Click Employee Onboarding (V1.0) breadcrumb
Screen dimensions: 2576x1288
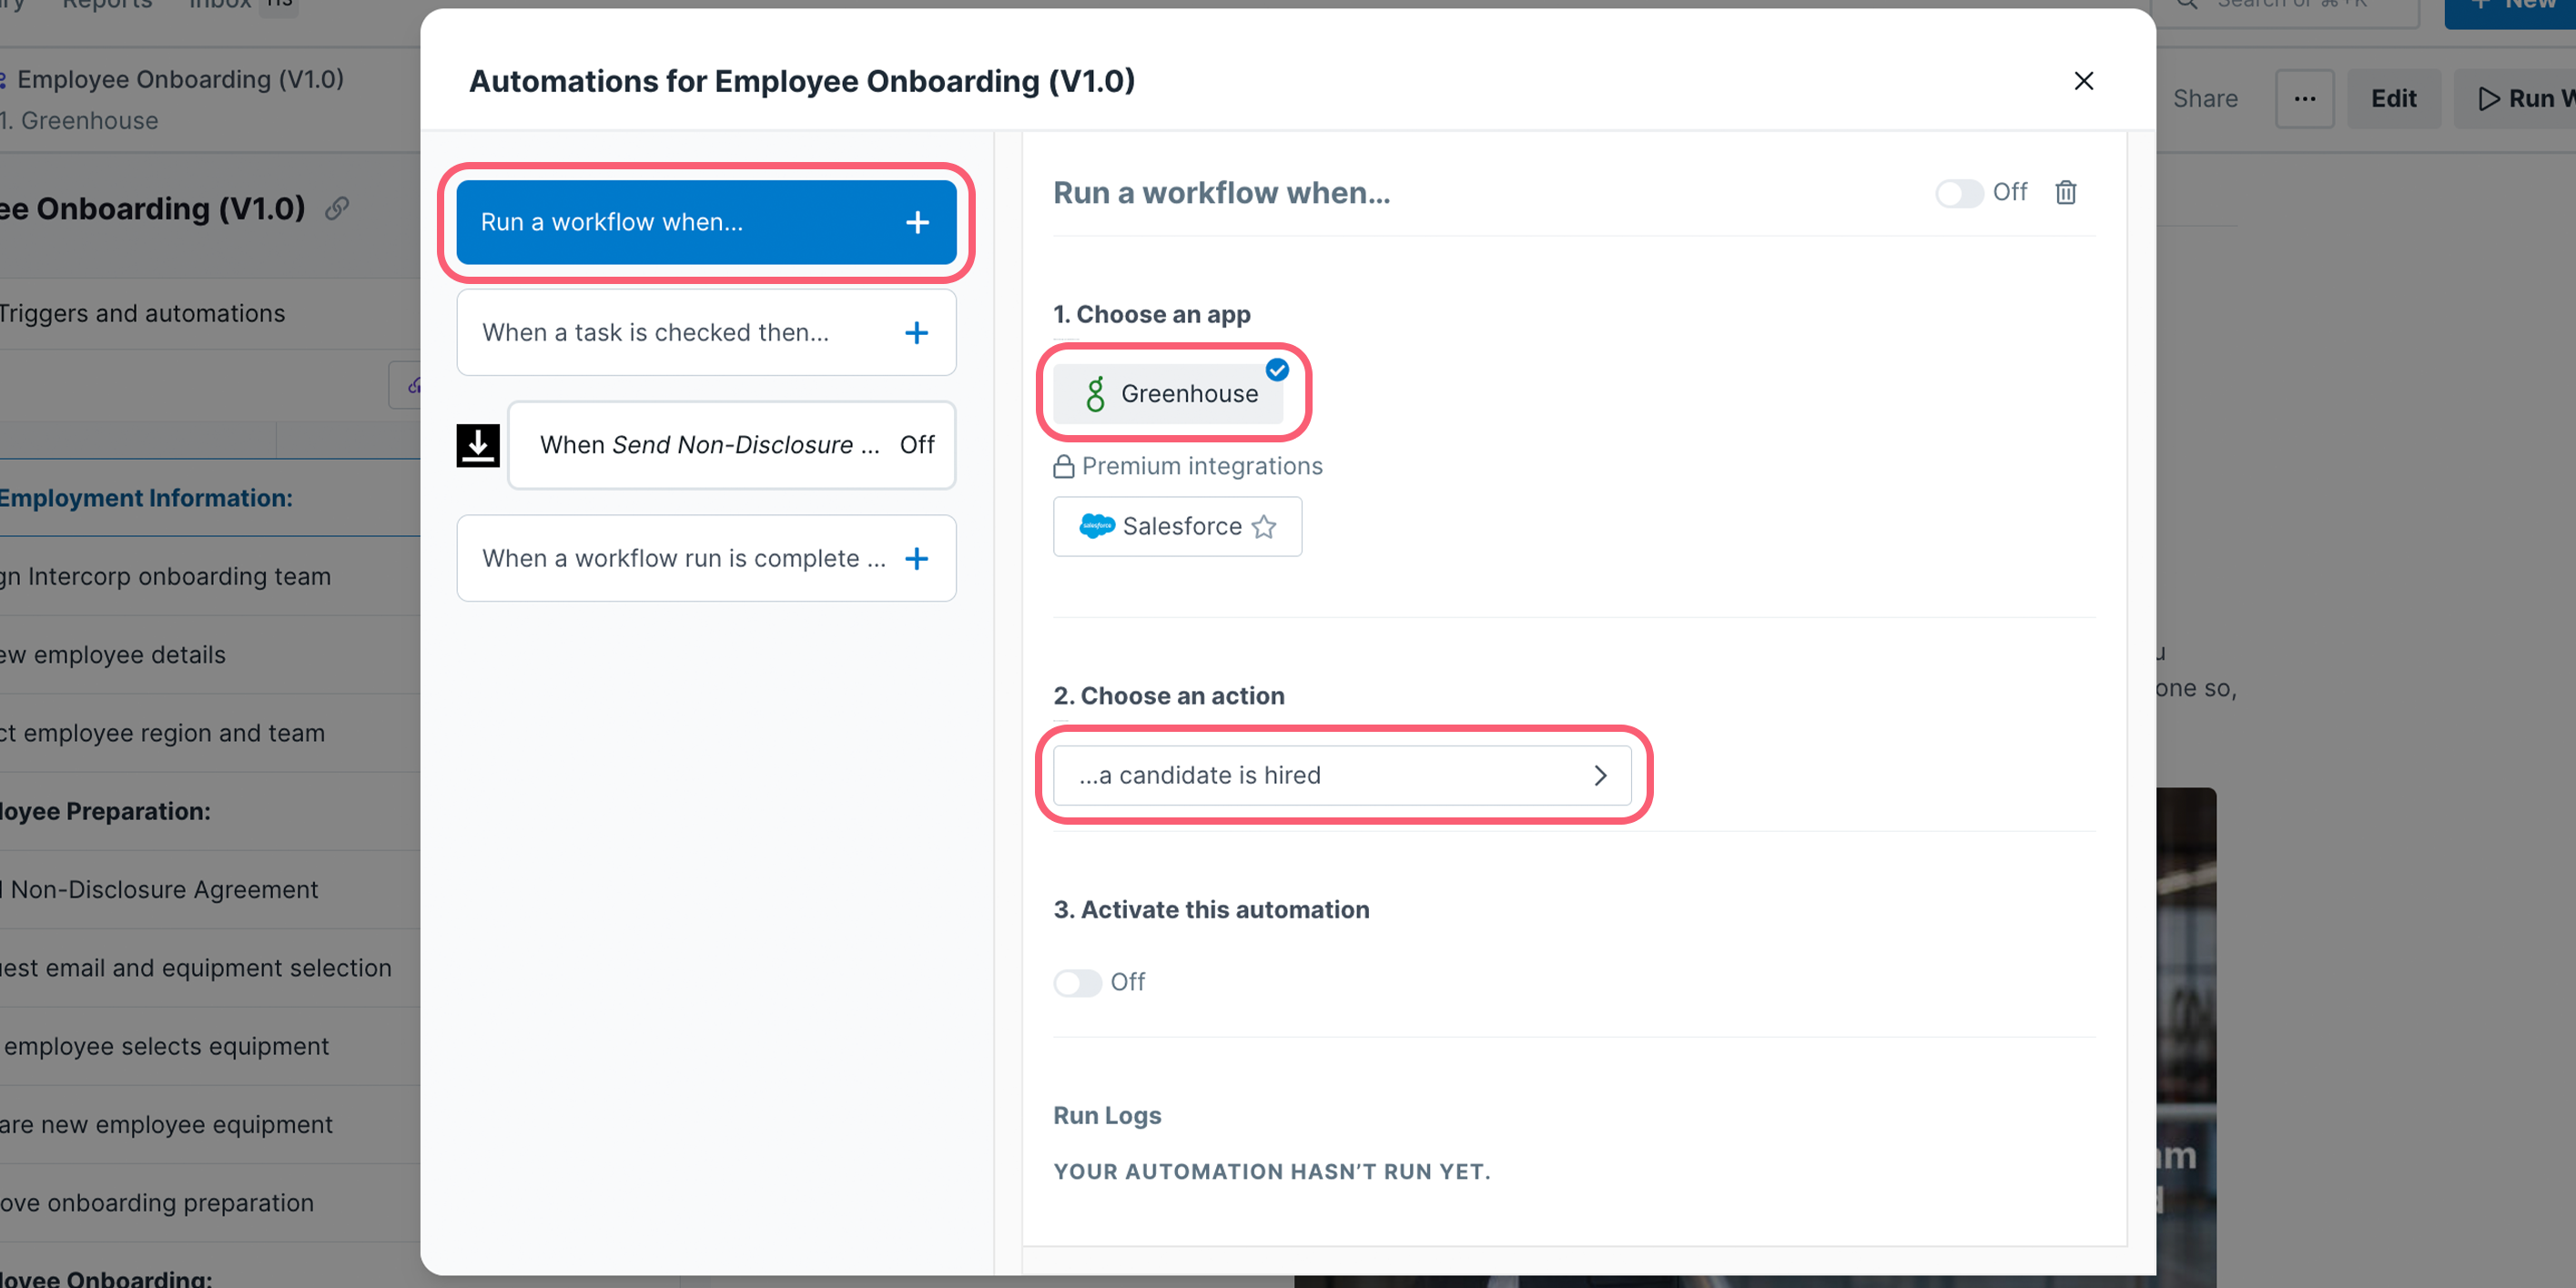pyautogui.click(x=180, y=79)
